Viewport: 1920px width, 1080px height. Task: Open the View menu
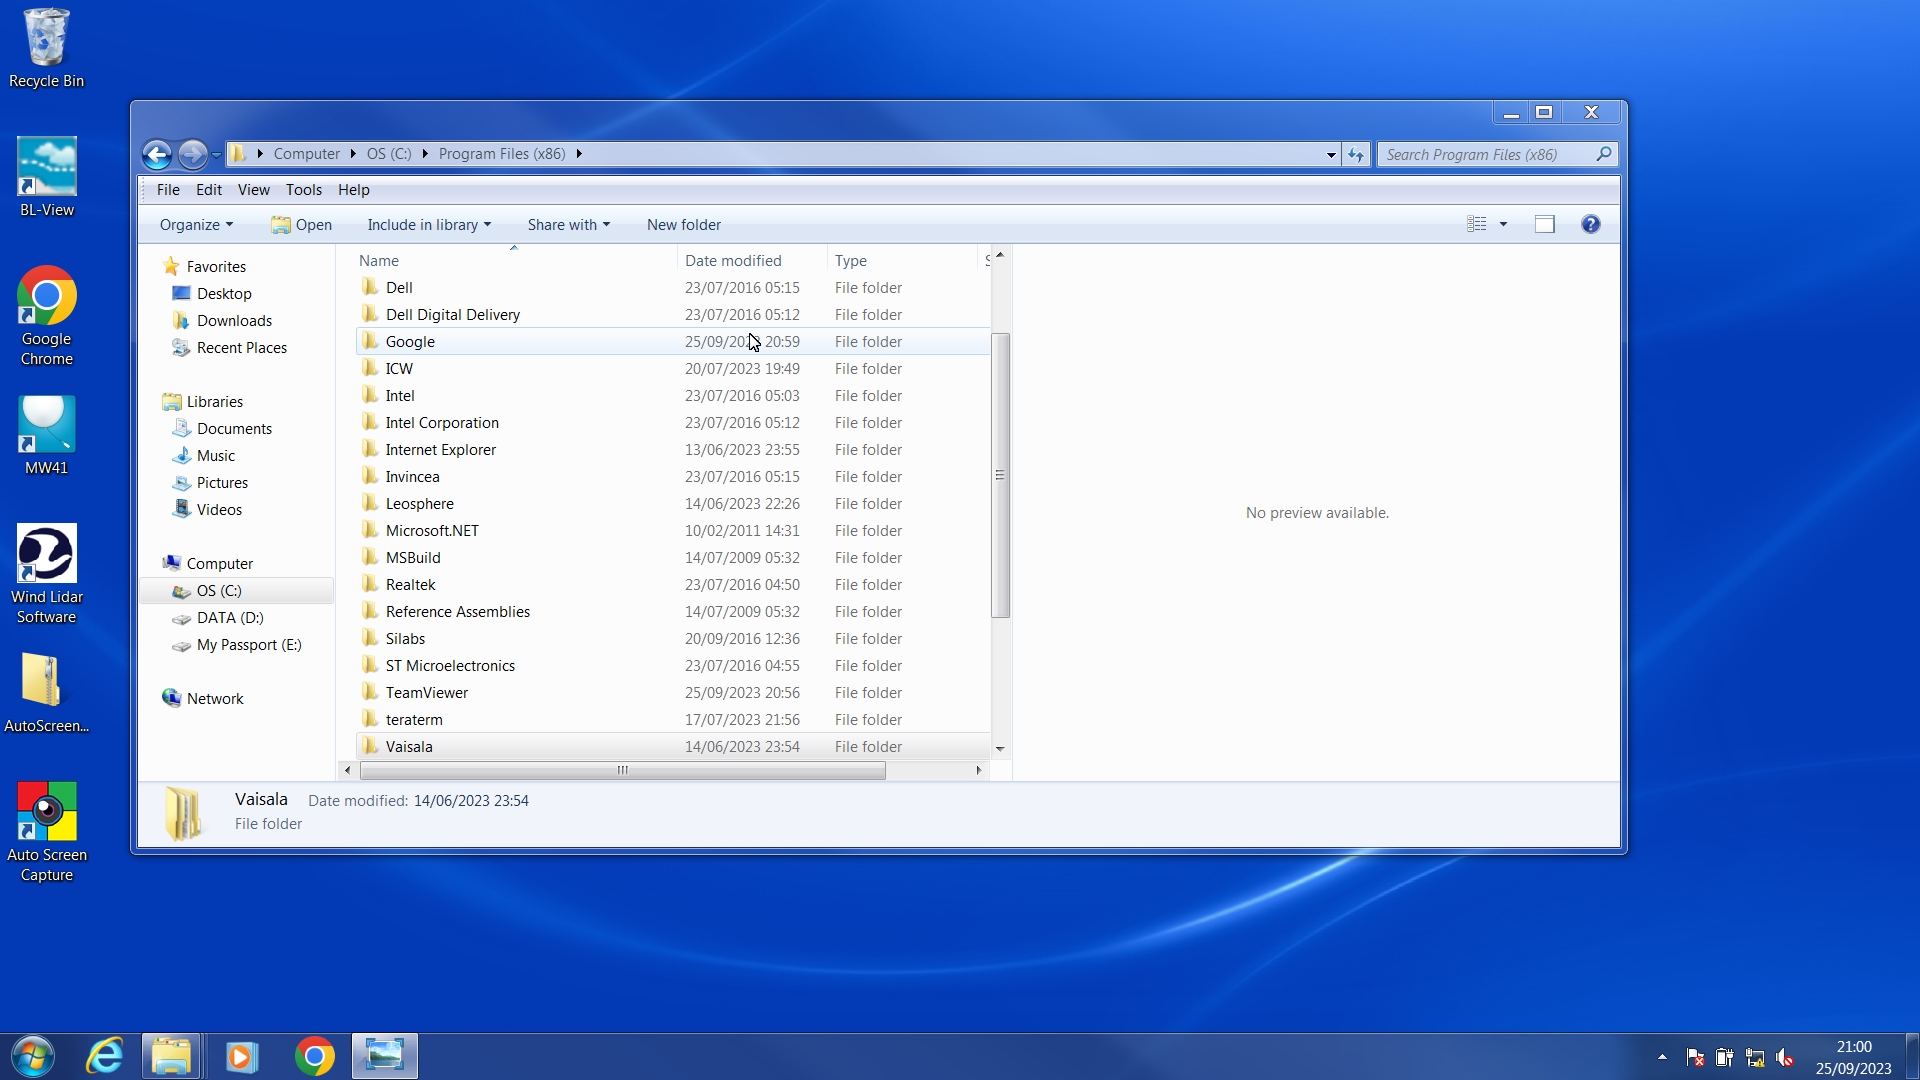[253, 190]
